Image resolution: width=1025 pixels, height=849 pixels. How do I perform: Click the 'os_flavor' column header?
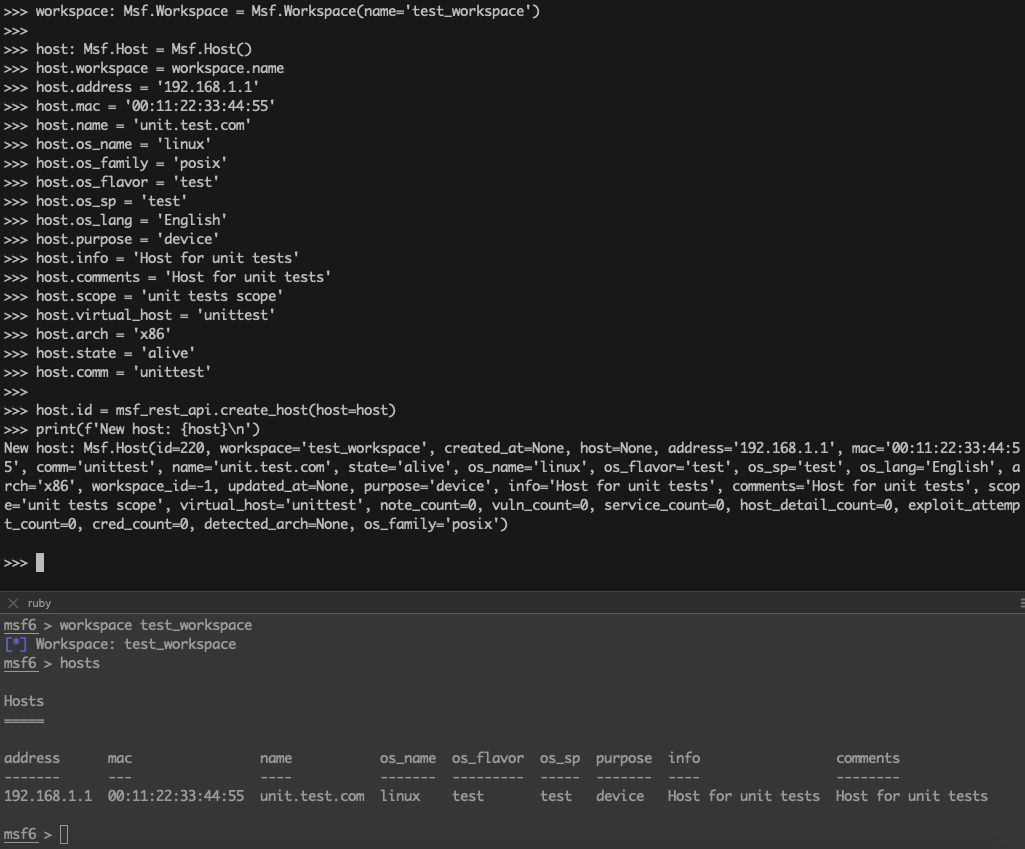pyautogui.click(x=488, y=757)
